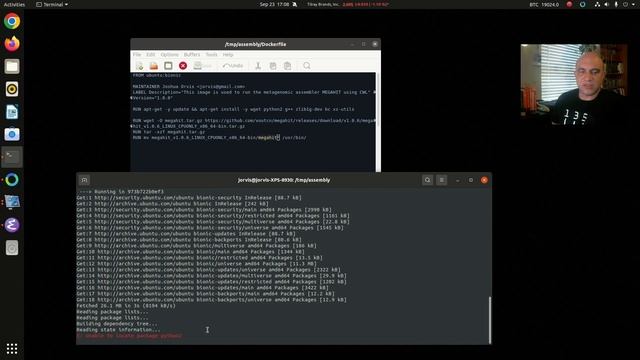Click the microphone icon in system tray
The width and height of the screenshot is (640, 360).
coord(616,4)
